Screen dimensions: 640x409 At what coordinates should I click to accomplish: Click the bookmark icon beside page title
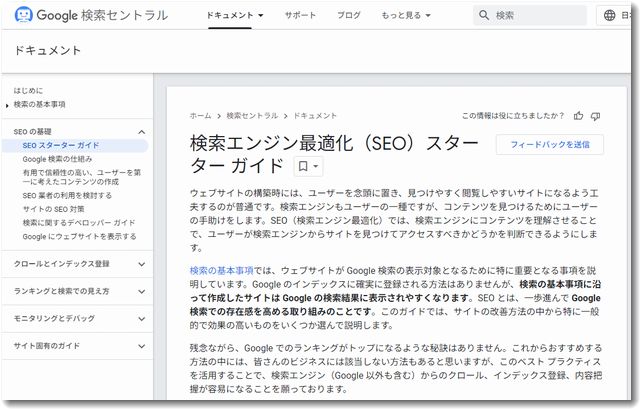tap(304, 166)
